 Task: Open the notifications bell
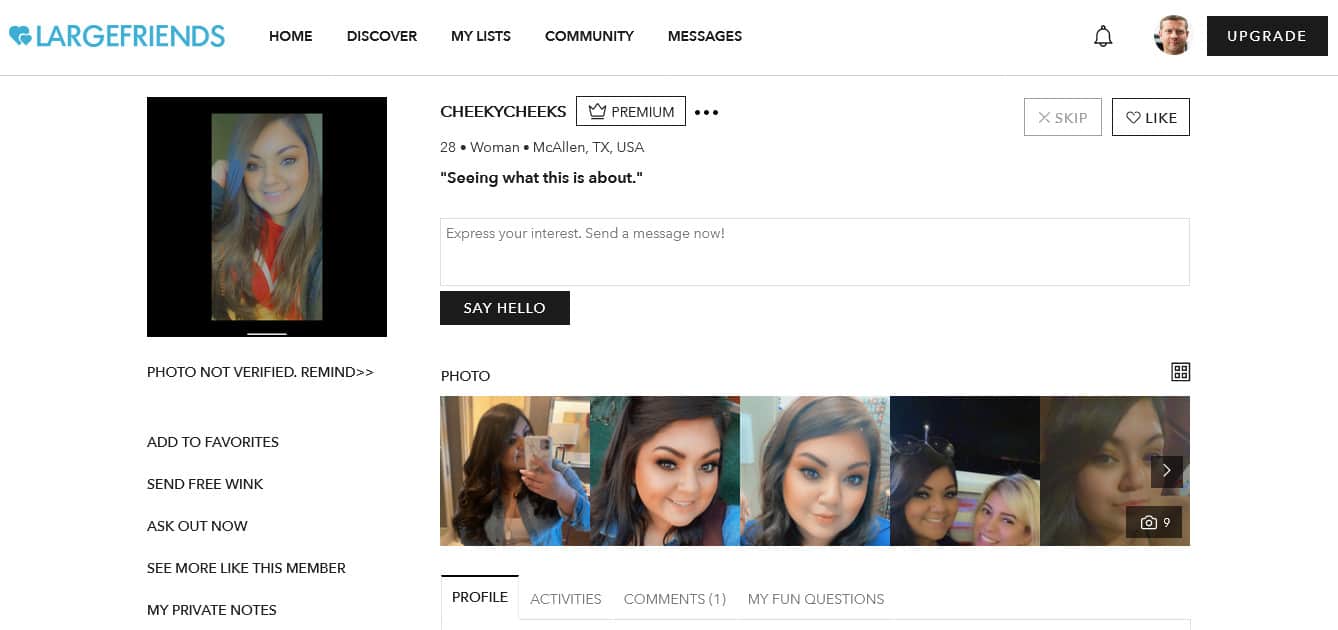1103,37
